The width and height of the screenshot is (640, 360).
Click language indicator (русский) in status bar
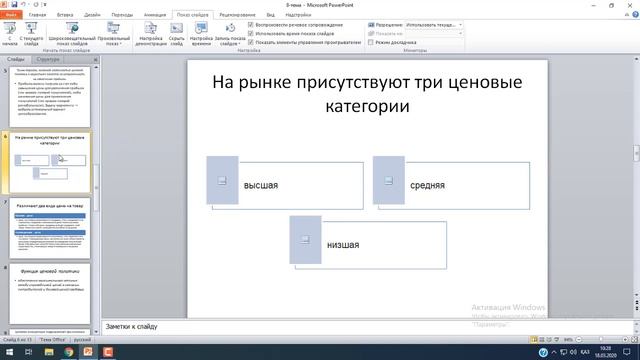pyautogui.click(x=82, y=340)
